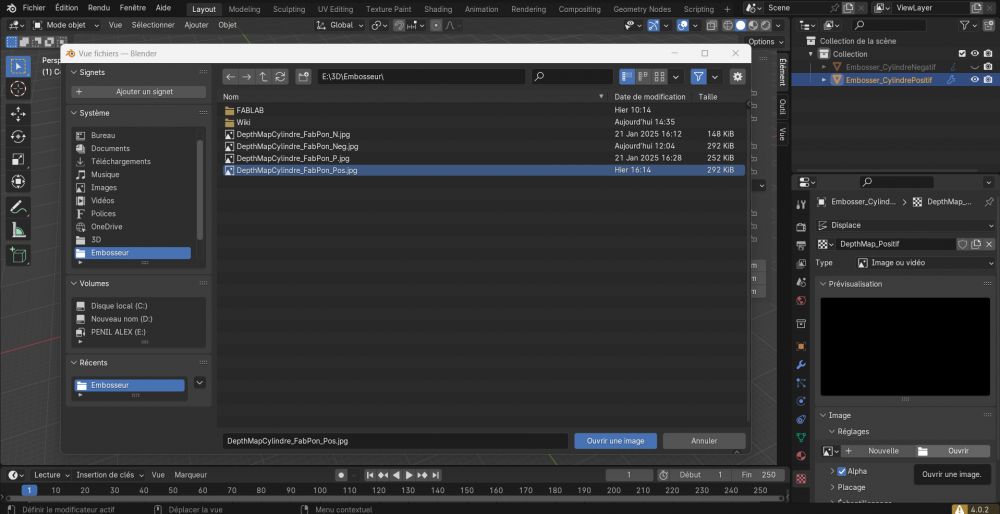Open the Type 'Image ou vidéo' dropdown
Image resolution: width=1000 pixels, height=514 pixels.
pyautogui.click(x=925, y=263)
